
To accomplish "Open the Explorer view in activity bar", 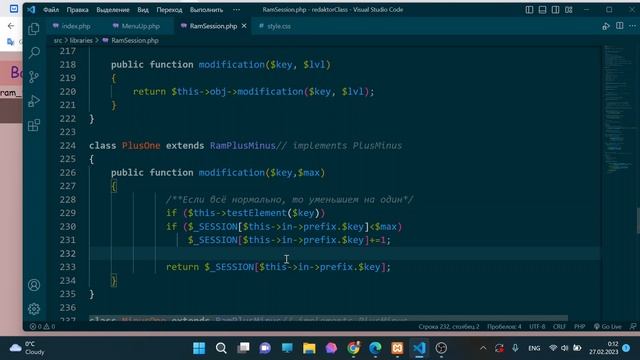I will pos(34,29).
